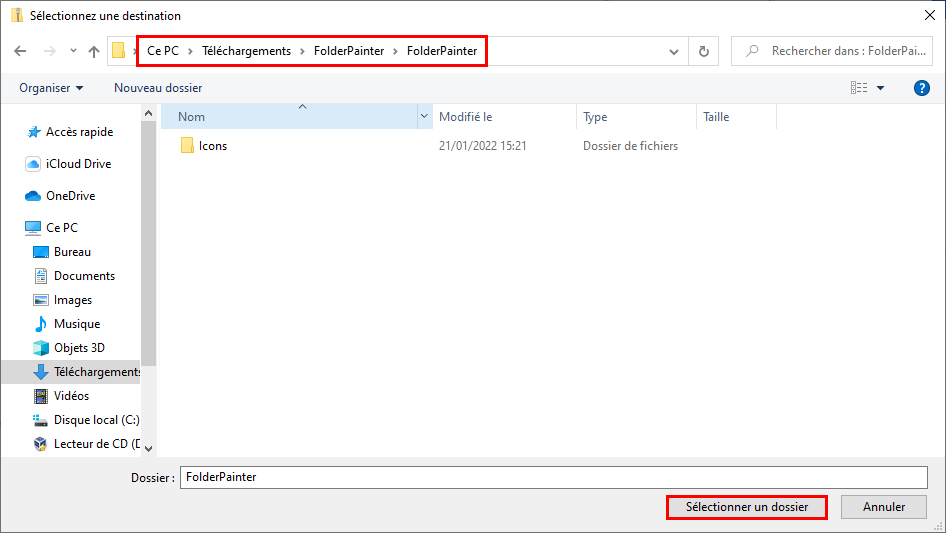Click the Images picture icon

[40, 300]
